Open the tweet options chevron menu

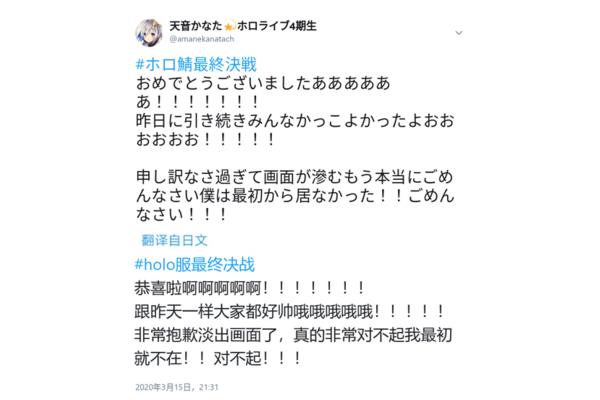coord(458,33)
